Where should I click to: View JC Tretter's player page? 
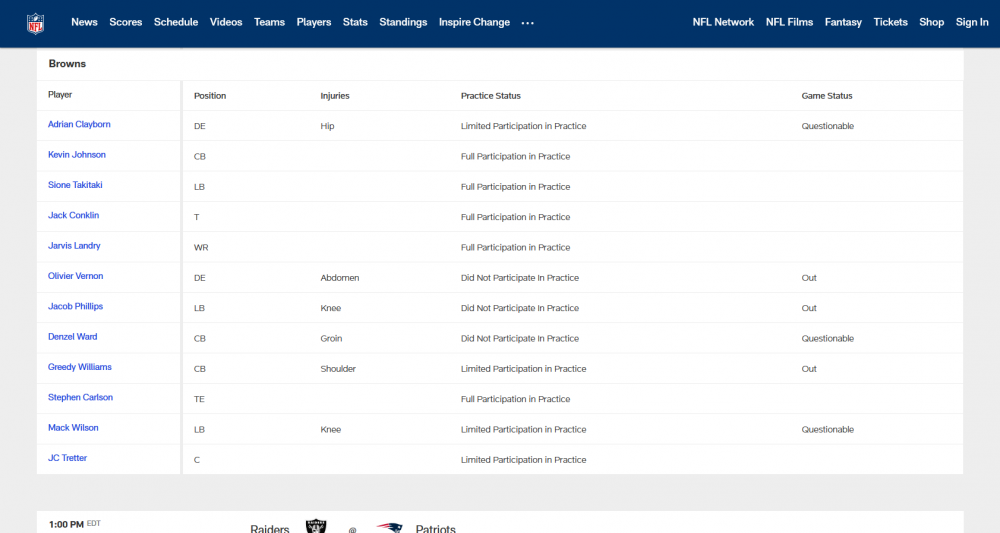pos(68,458)
